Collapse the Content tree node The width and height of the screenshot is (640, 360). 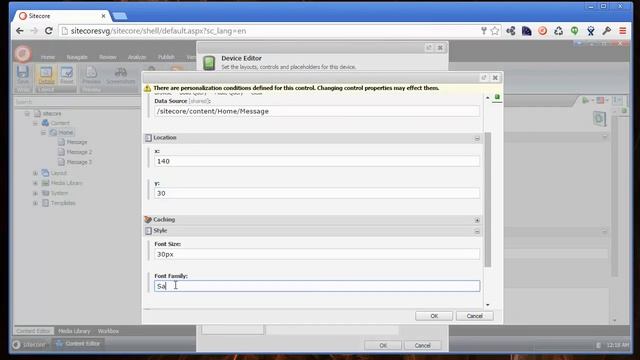tap(35, 123)
